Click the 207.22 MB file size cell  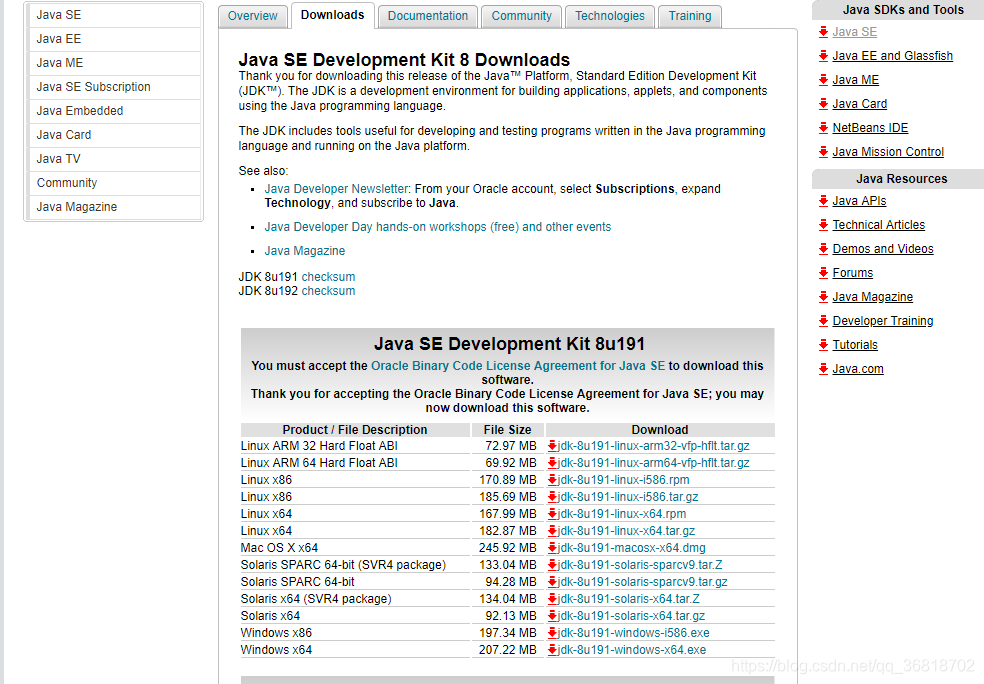507,650
